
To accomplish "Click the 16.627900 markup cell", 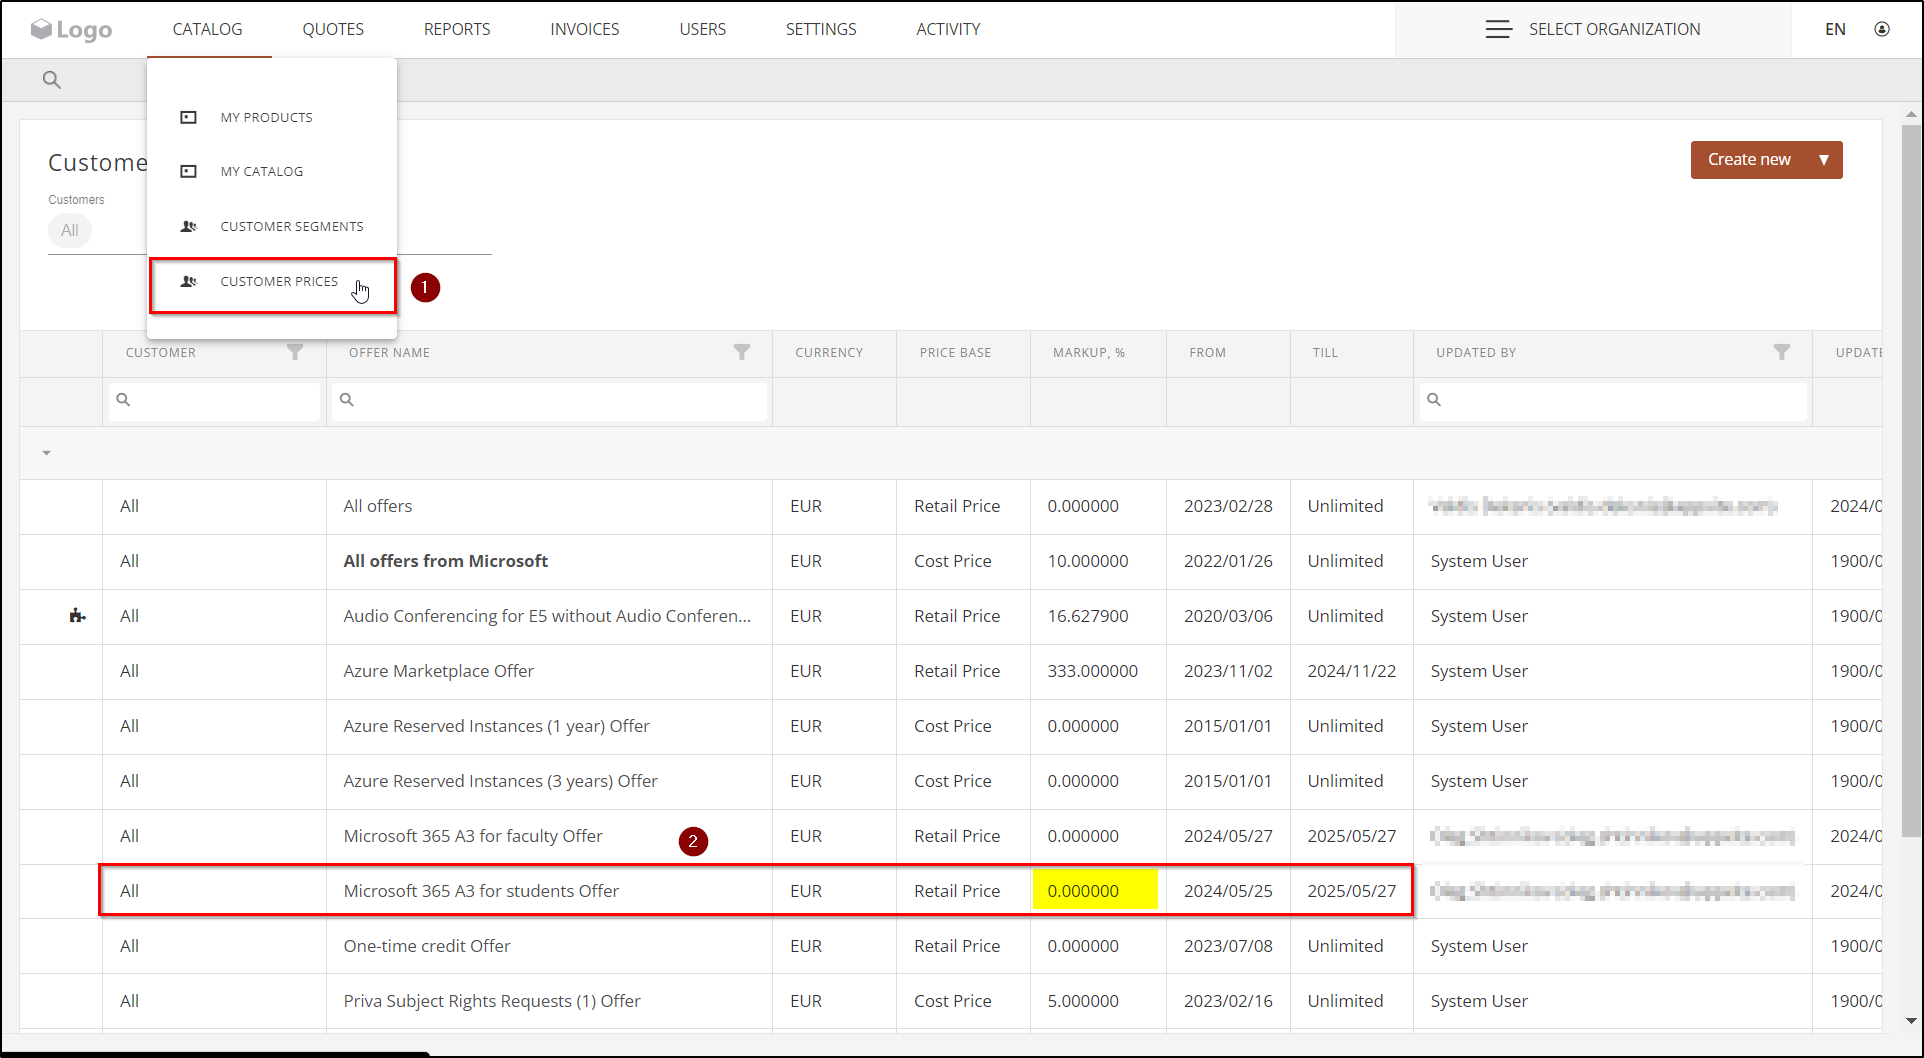I will point(1088,616).
